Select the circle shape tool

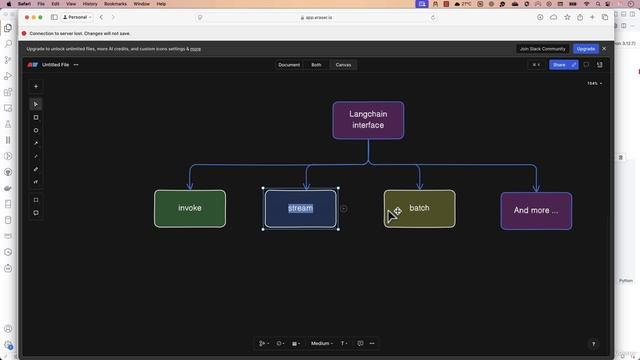tap(36, 131)
